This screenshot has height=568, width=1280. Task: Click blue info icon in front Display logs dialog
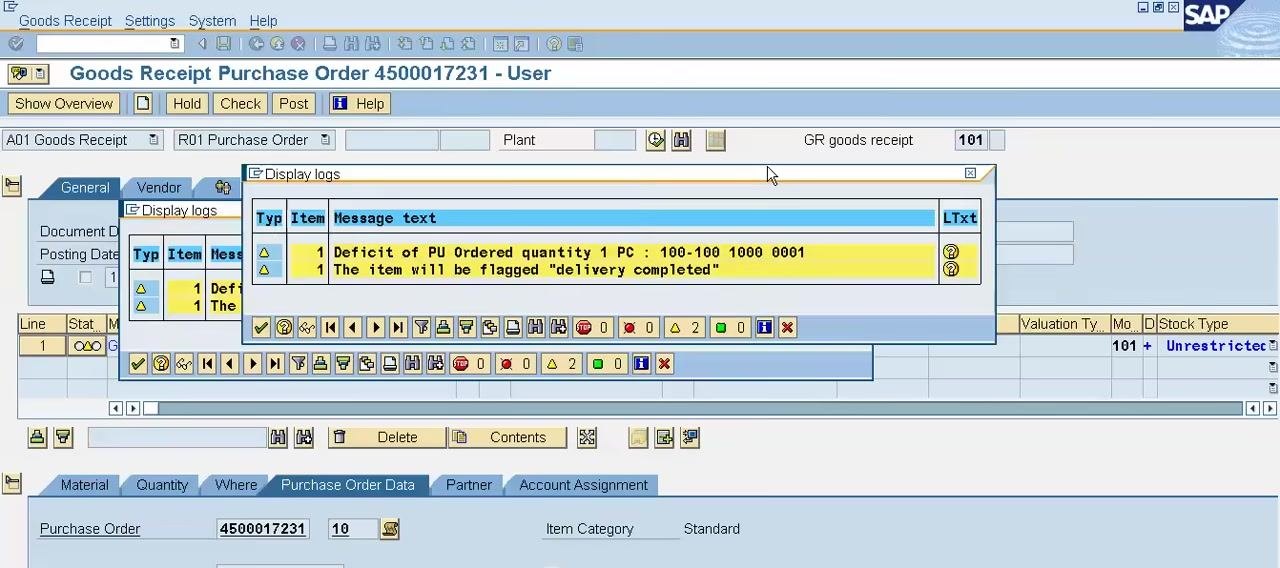765,327
